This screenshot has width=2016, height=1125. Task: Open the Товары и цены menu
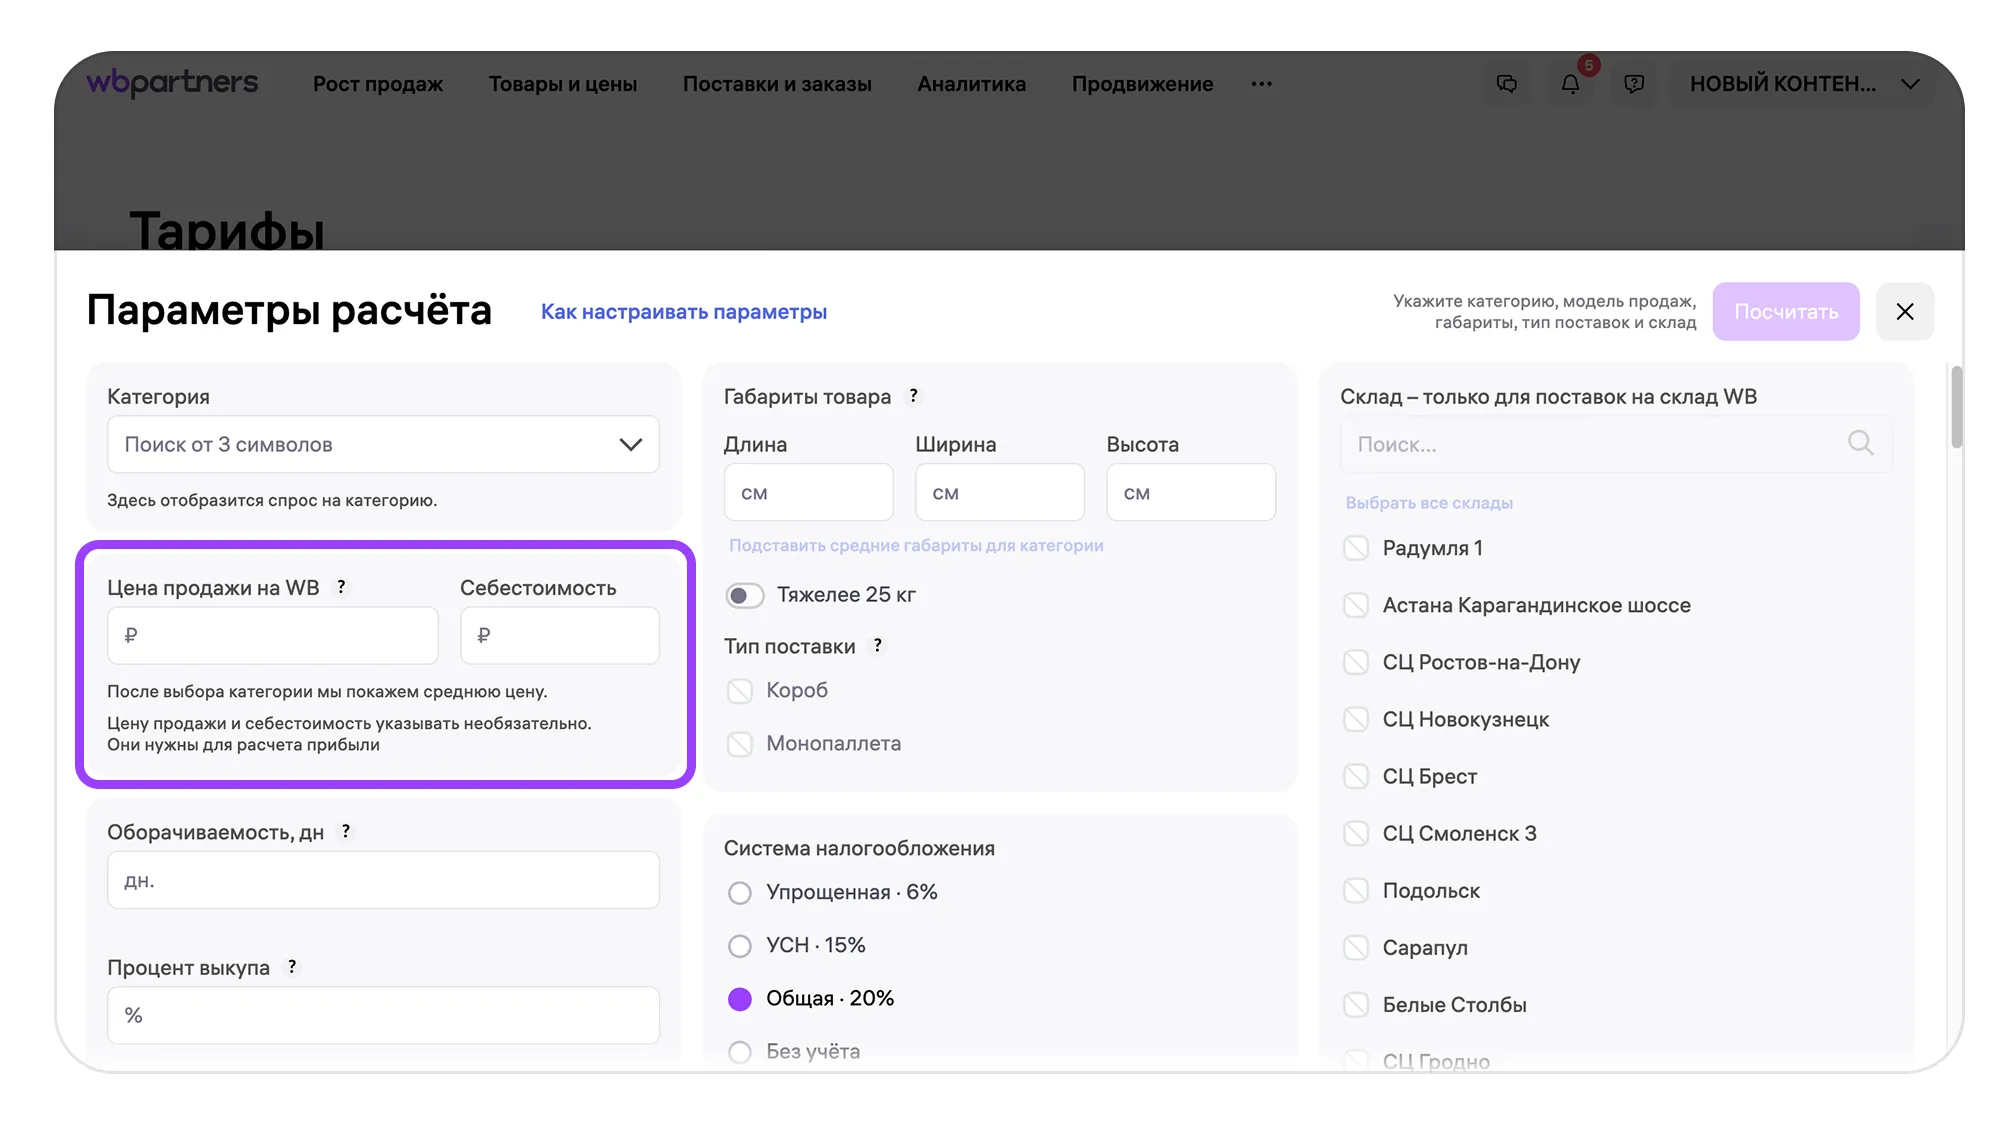(x=563, y=84)
